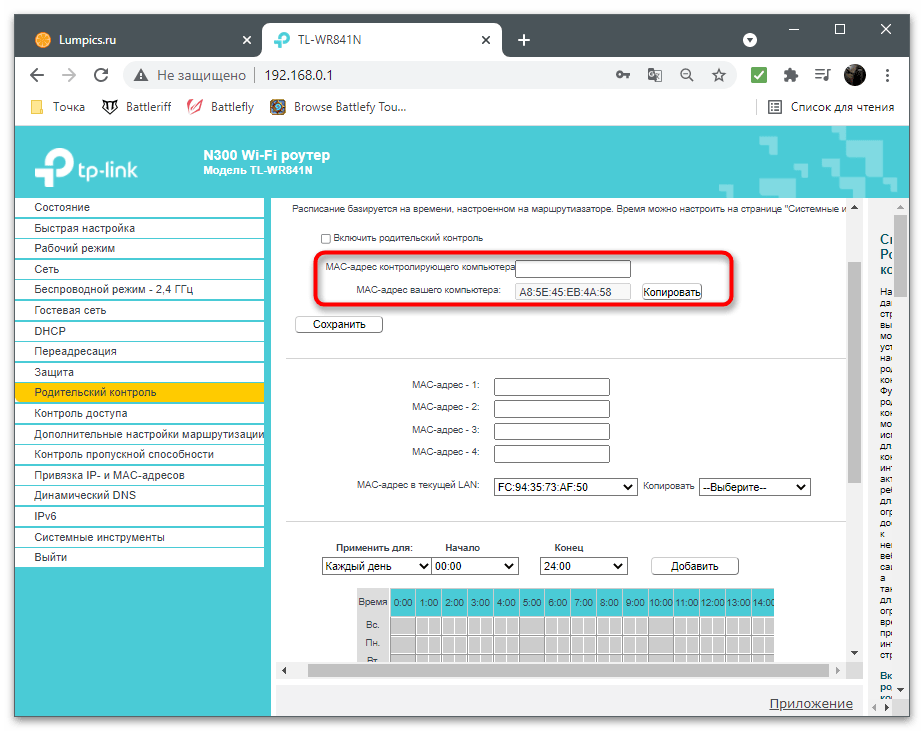
Task: Click the MAC-адрес - 1 input field
Action: pyautogui.click(x=552, y=387)
